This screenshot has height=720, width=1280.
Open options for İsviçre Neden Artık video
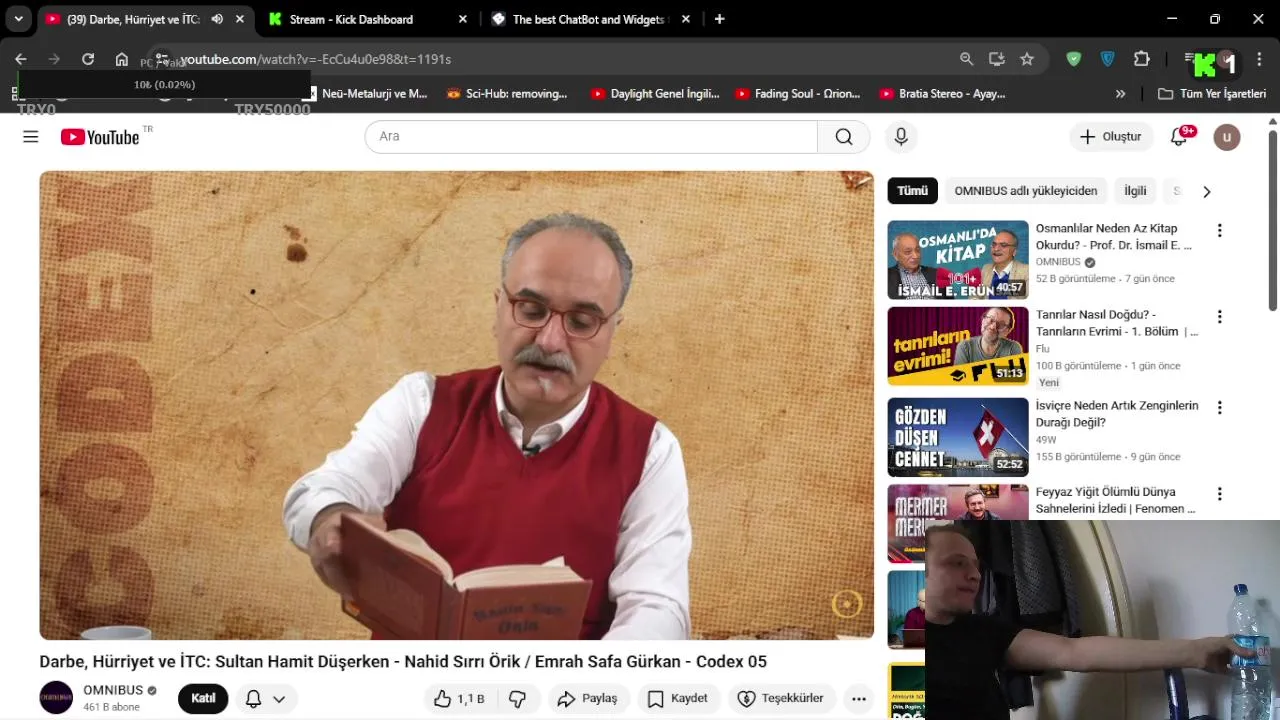coord(1219,408)
